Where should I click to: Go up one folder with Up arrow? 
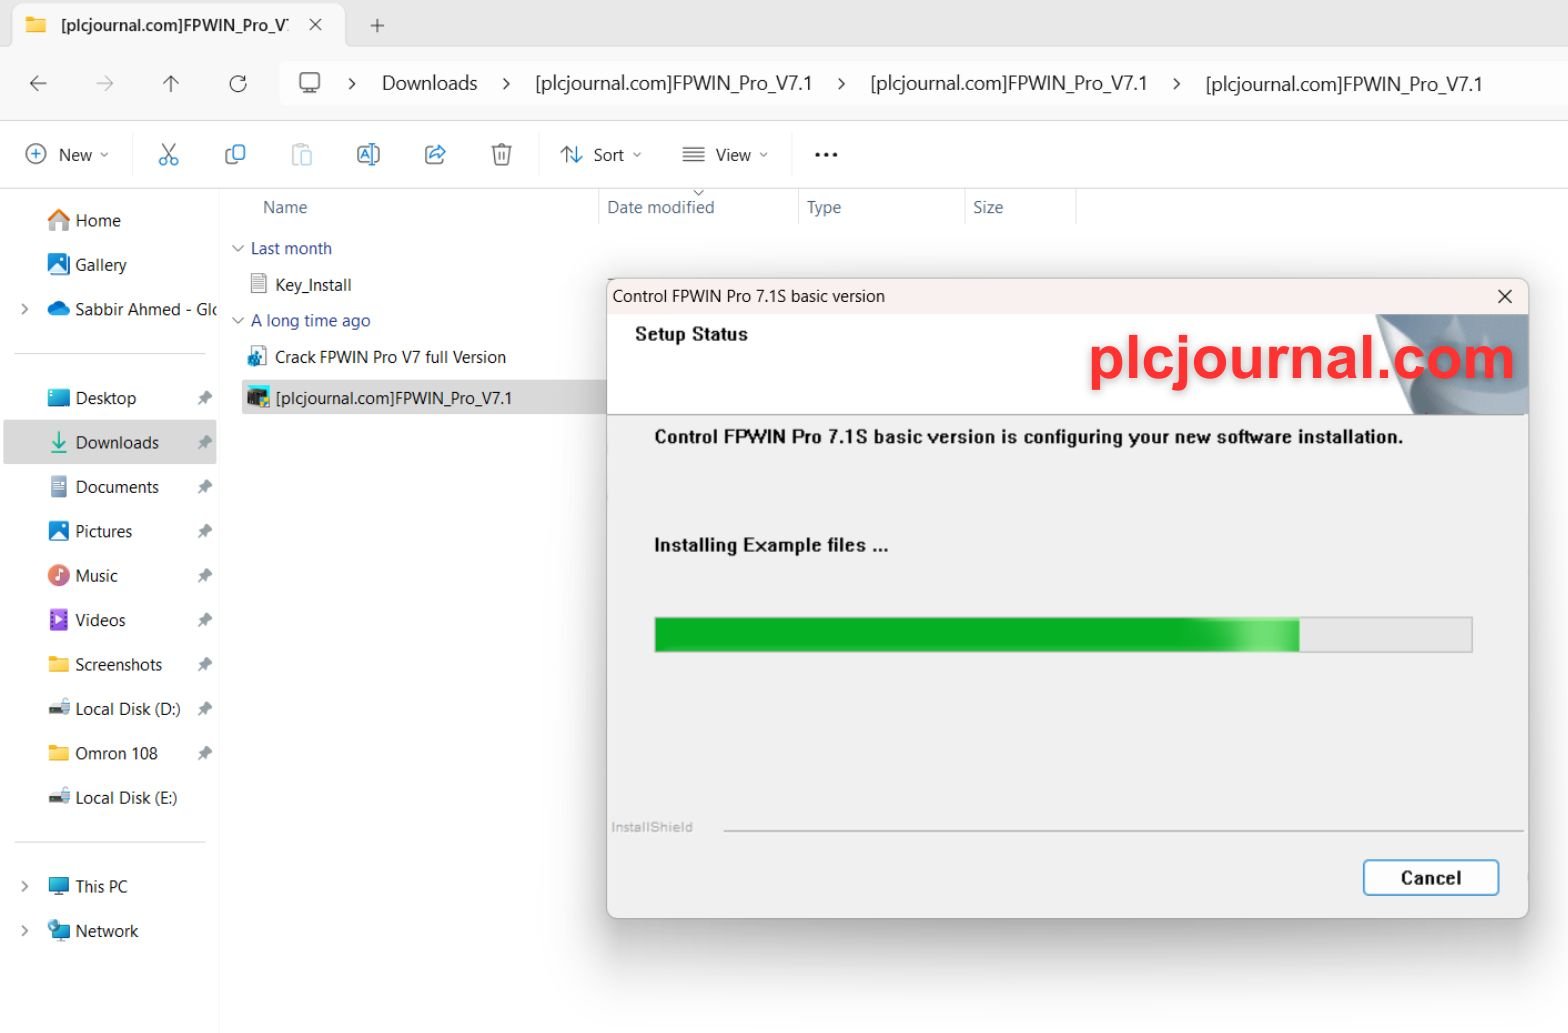[171, 84]
